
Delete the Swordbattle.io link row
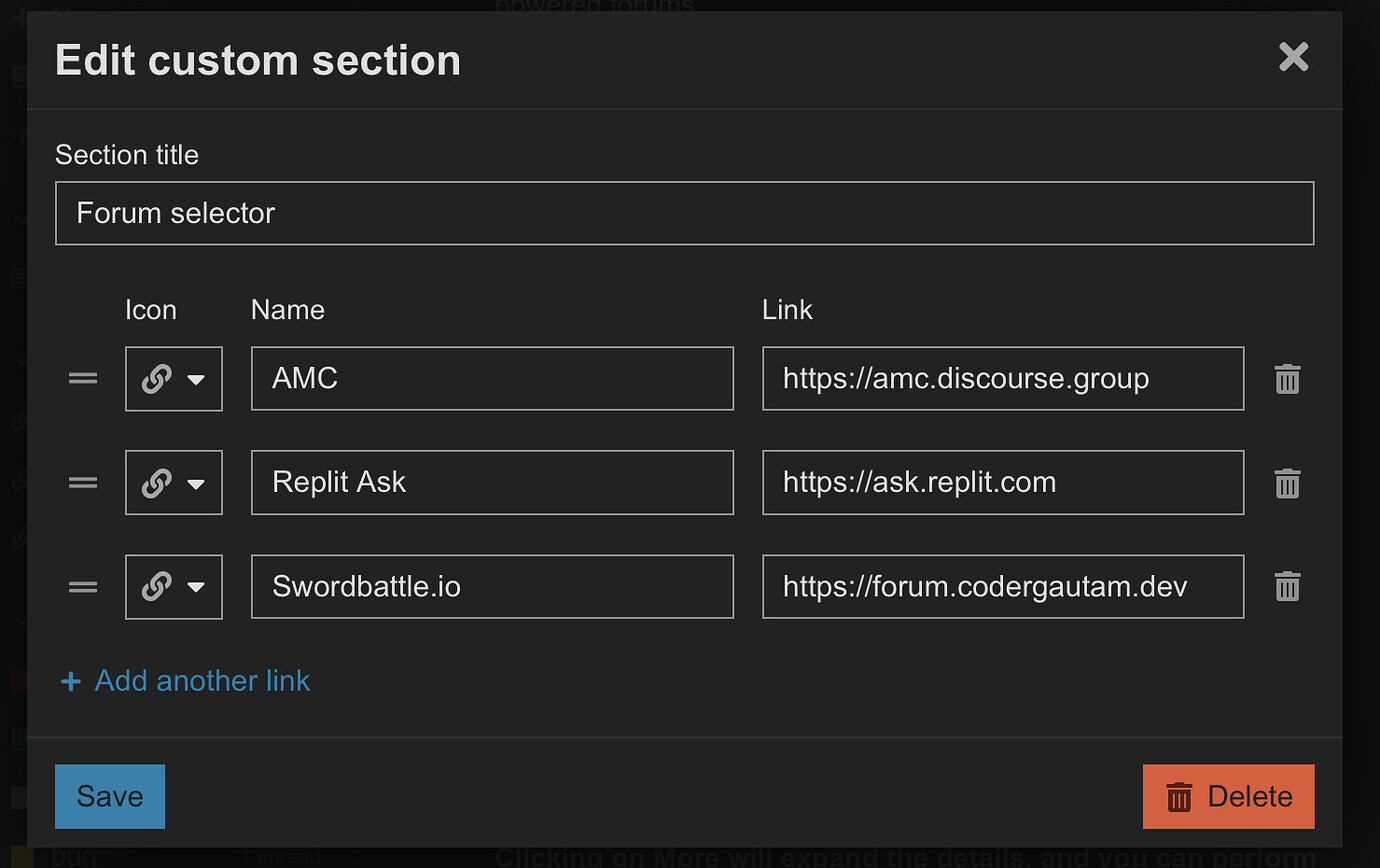click(x=1287, y=586)
